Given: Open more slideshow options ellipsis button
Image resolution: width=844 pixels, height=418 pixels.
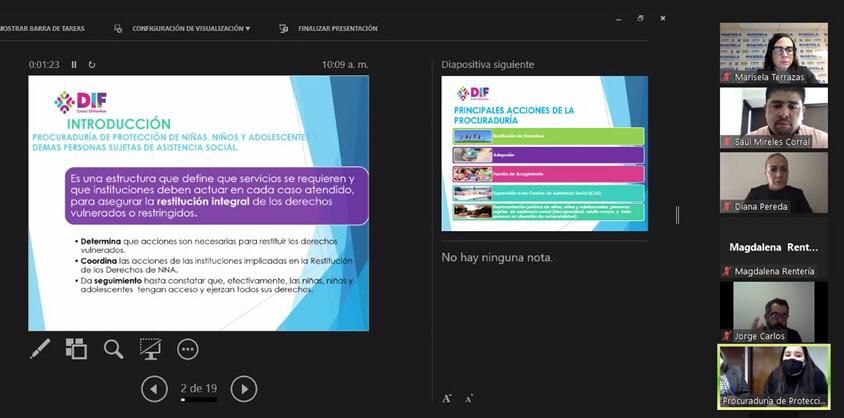Looking at the screenshot, I should point(188,349).
